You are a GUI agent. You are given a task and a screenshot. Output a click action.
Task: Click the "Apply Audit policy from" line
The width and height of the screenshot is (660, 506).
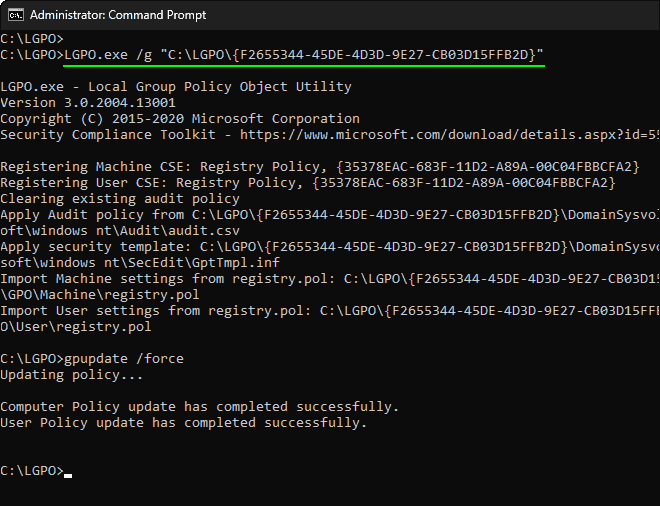tap(330, 215)
